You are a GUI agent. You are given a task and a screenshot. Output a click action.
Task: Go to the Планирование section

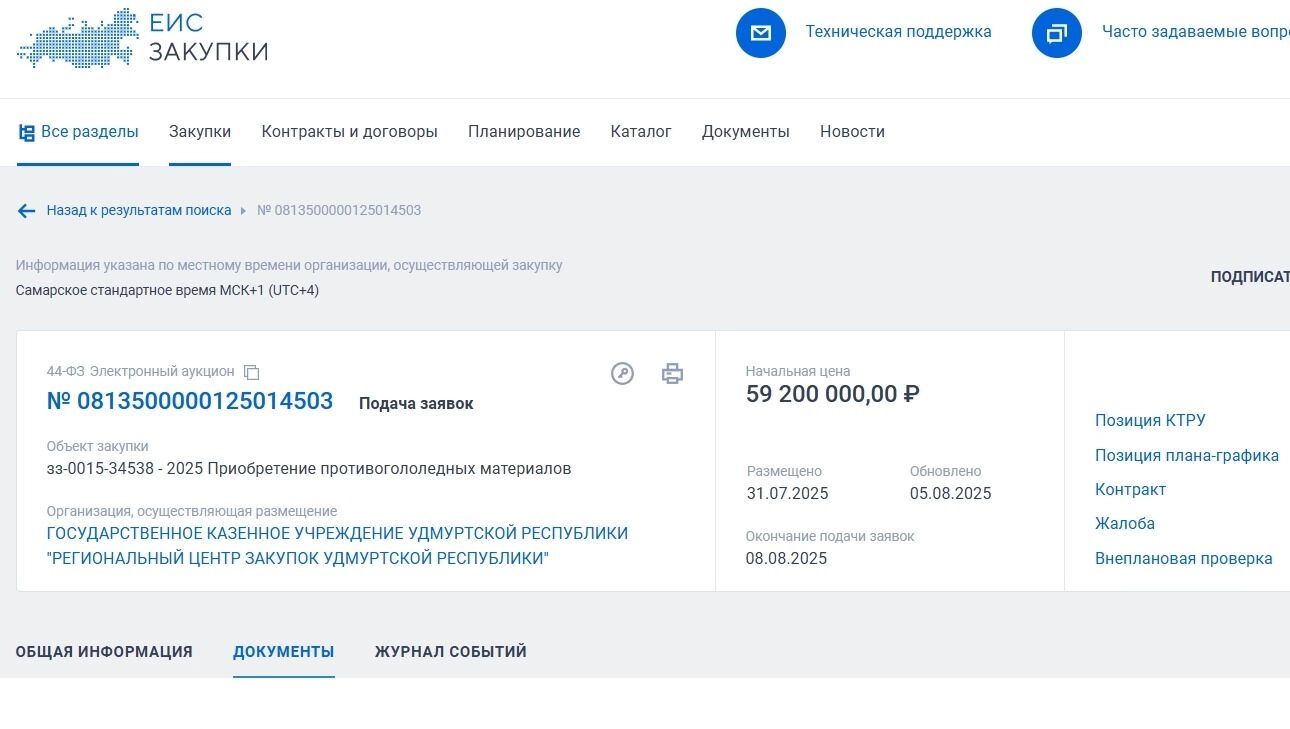[x=524, y=132]
